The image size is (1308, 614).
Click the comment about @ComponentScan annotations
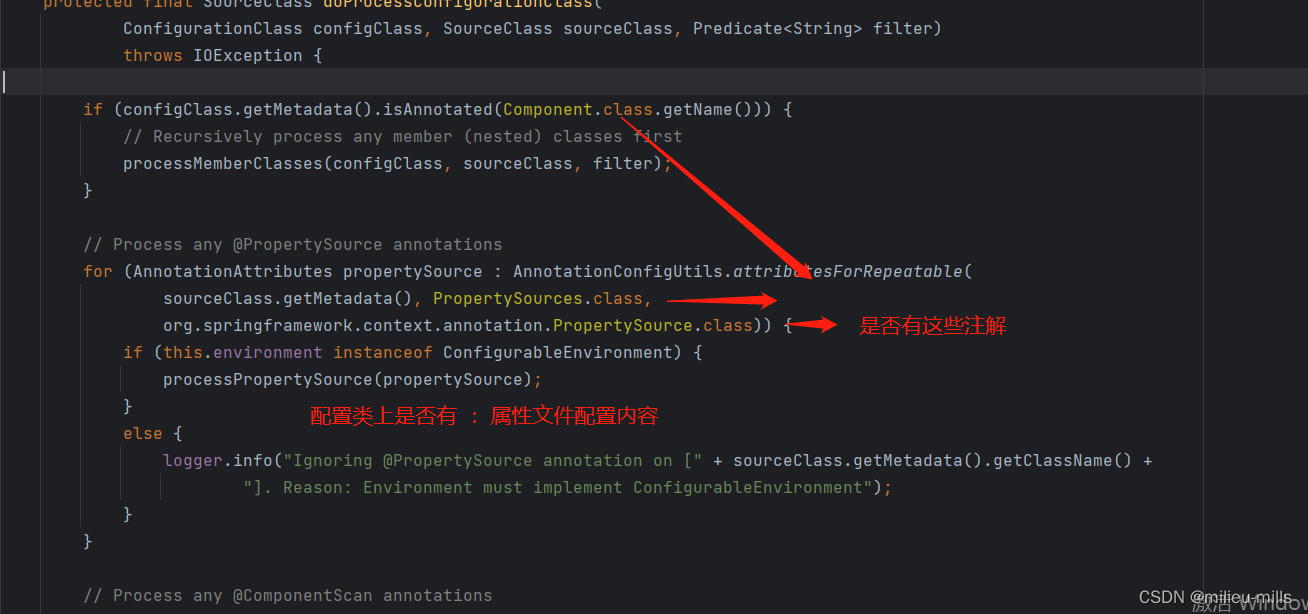[x=287, y=595]
